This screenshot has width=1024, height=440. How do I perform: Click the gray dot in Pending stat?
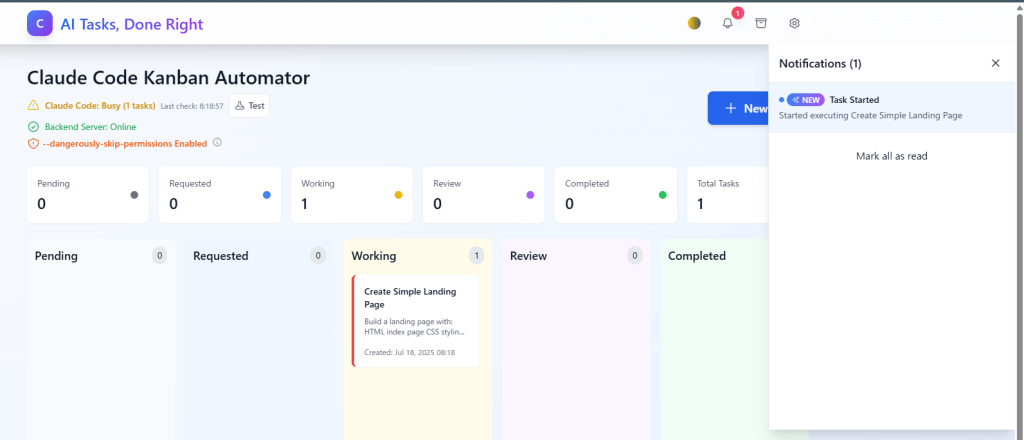coord(135,195)
